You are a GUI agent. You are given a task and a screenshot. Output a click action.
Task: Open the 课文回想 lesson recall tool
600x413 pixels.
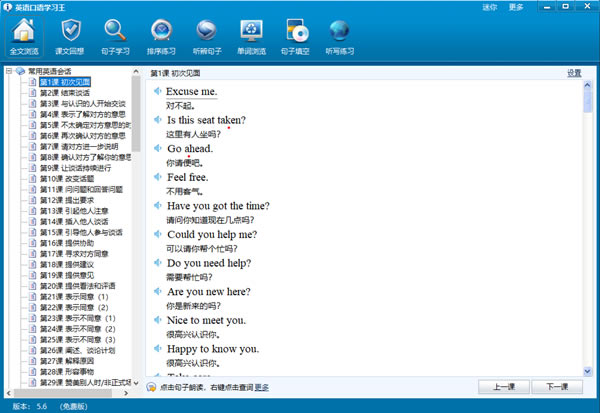(x=70, y=35)
